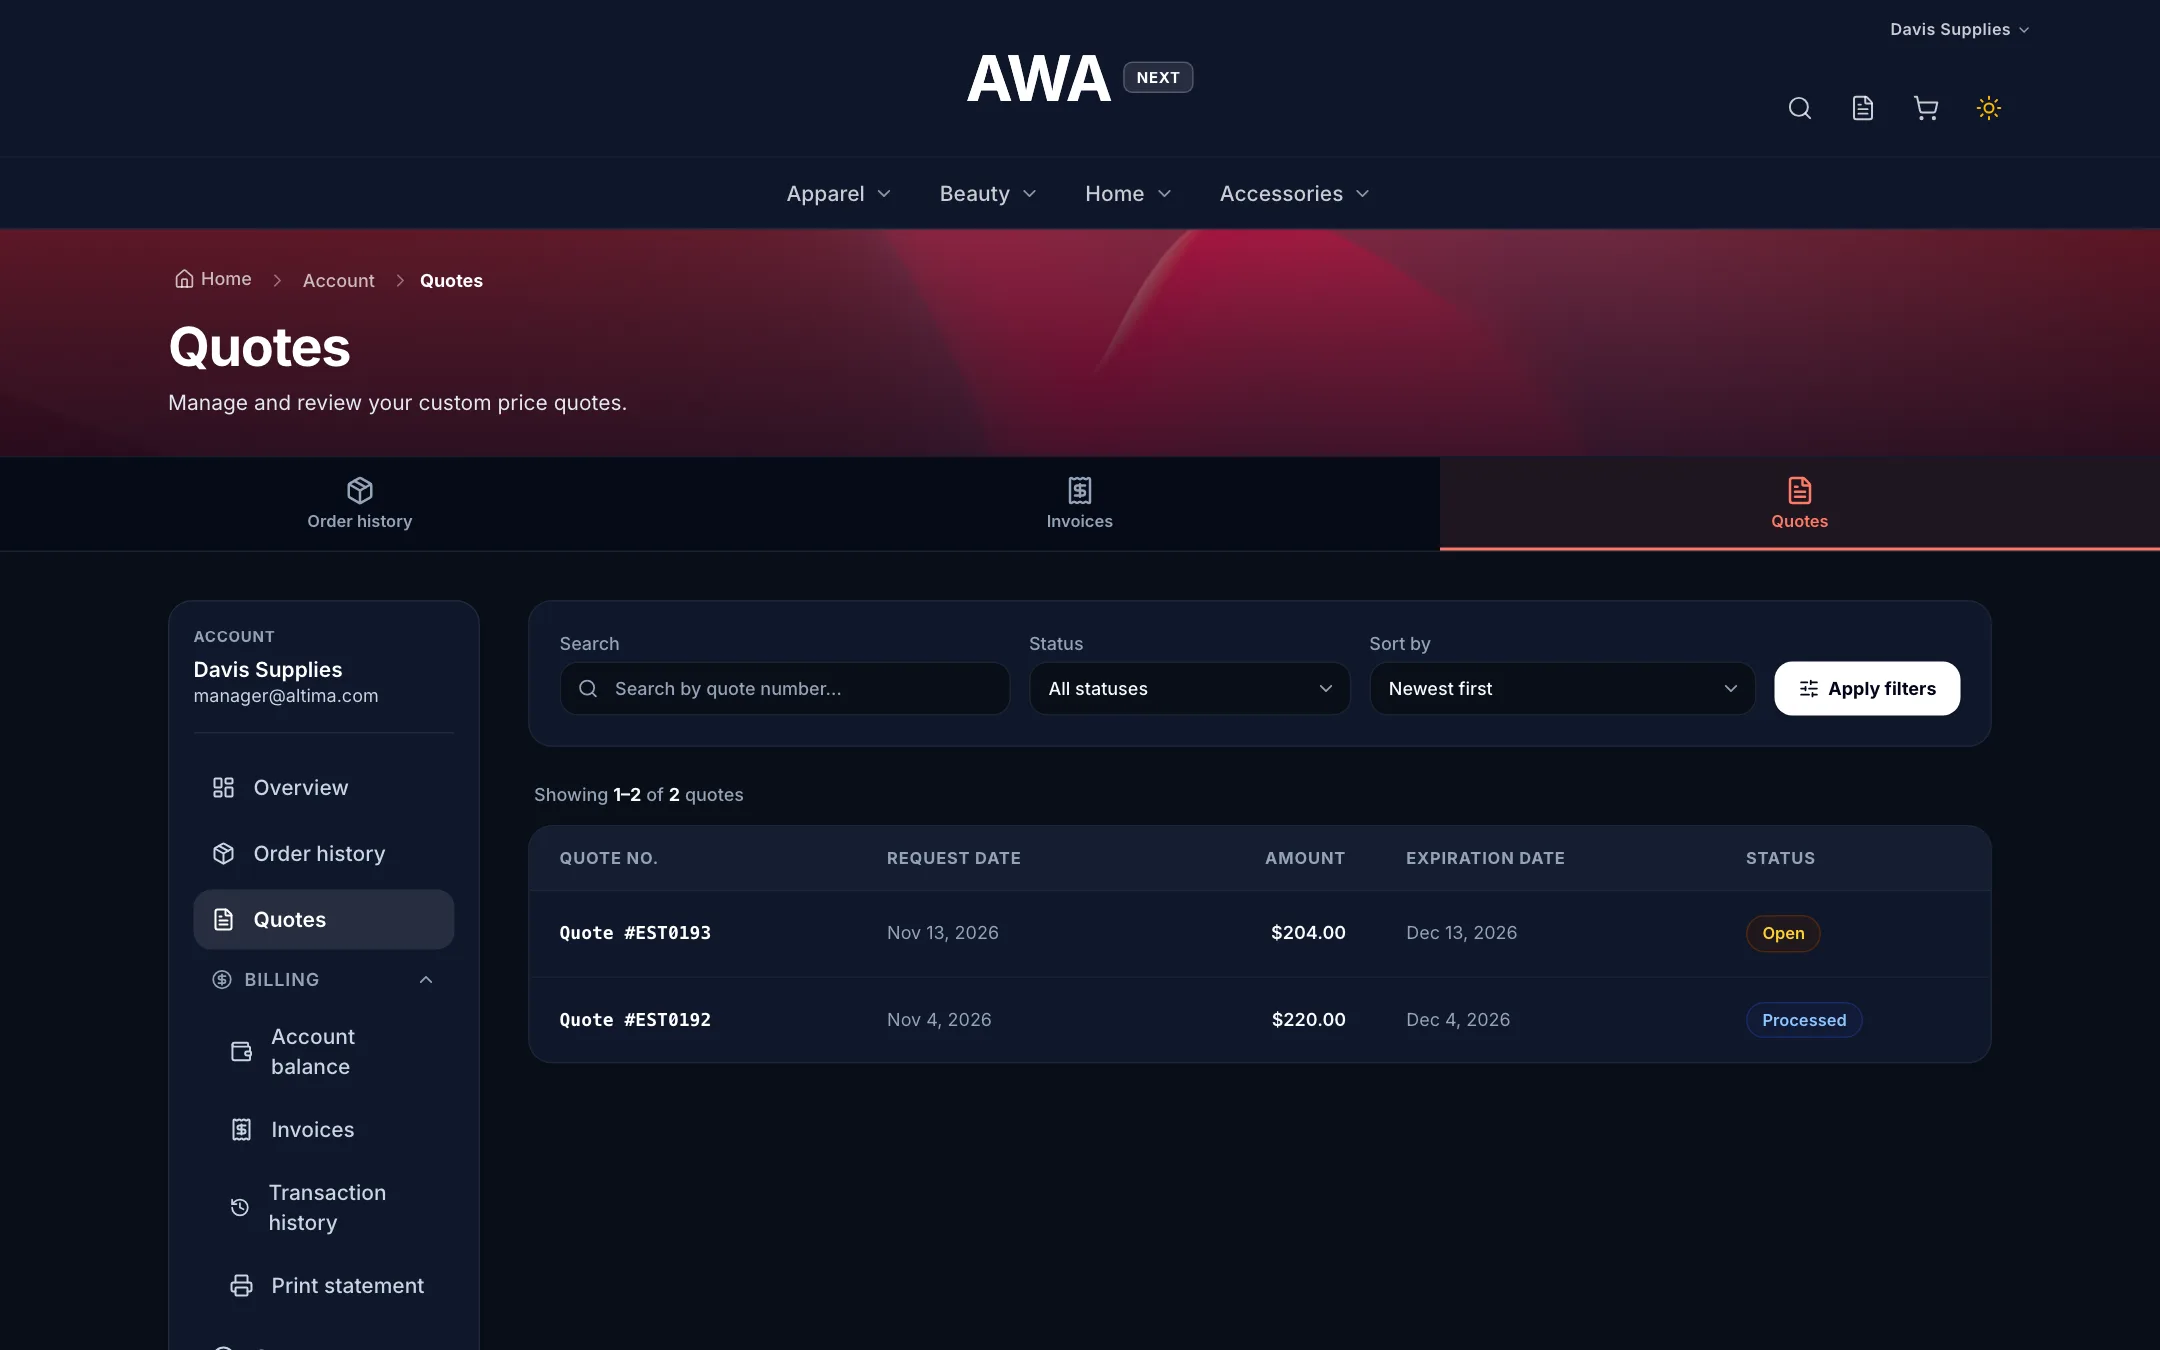
Task: Open Order history in the sidebar
Action: (323, 853)
